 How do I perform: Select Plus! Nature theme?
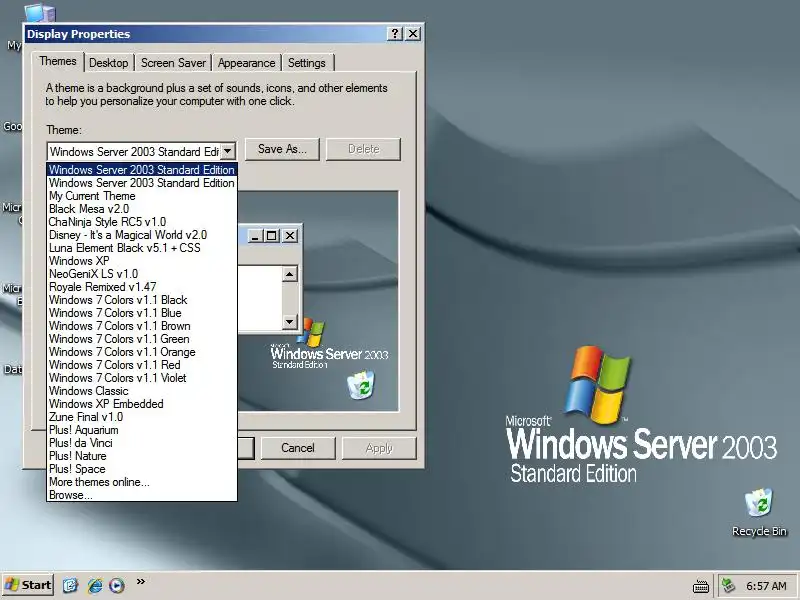[142, 456]
